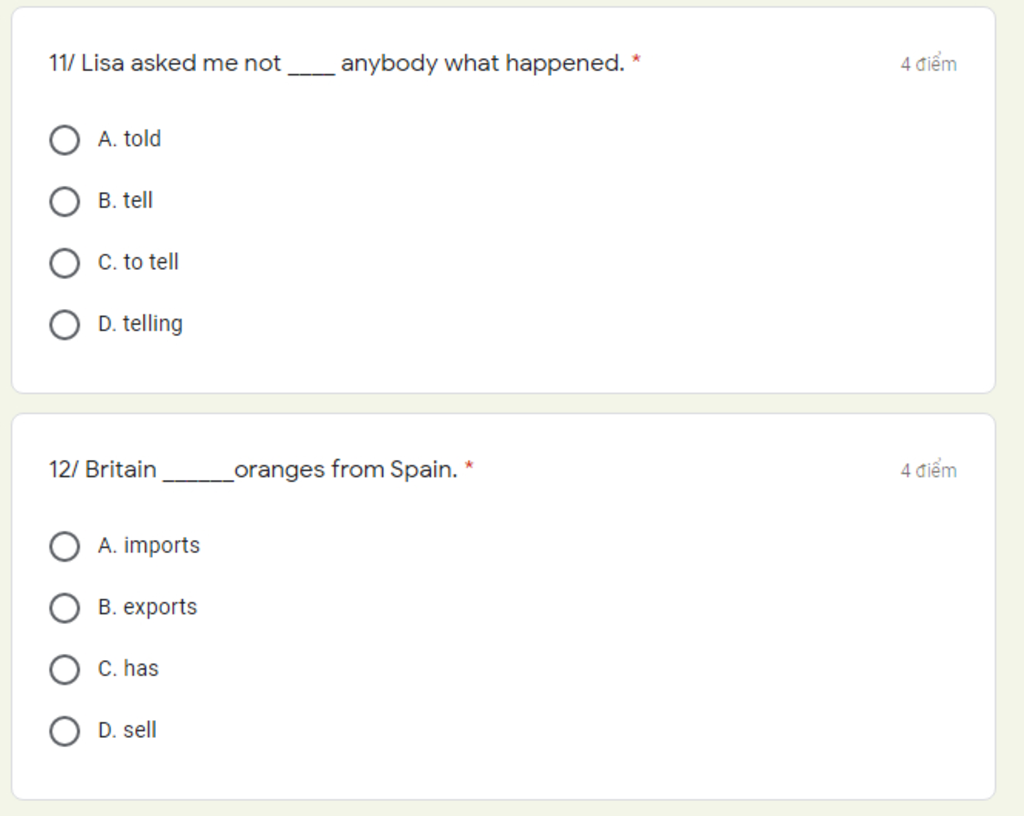Select the 'A. imports' radio button

[64, 546]
